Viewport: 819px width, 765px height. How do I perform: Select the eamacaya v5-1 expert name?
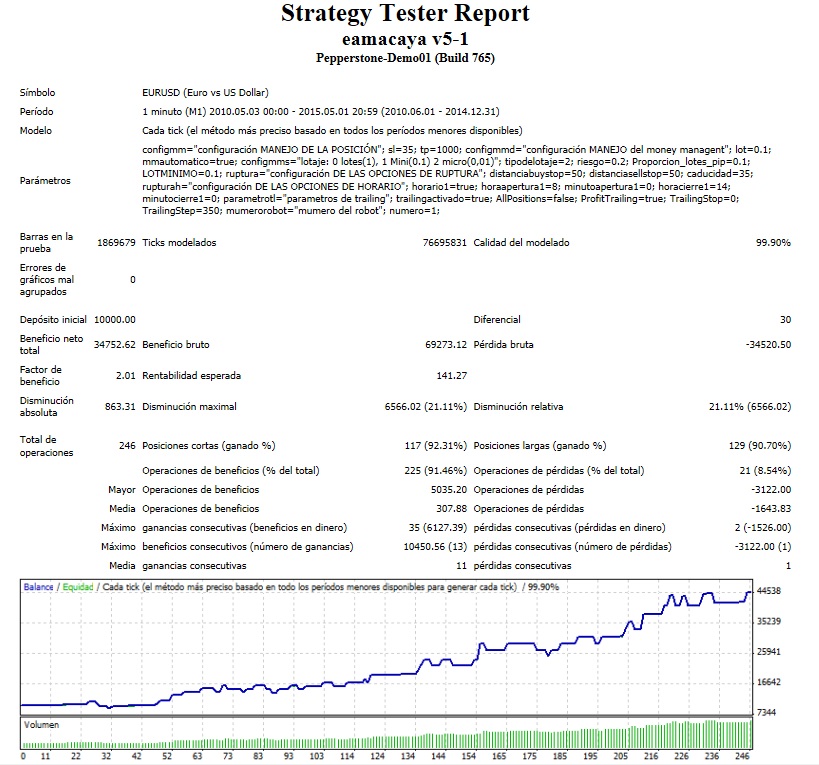[405, 39]
